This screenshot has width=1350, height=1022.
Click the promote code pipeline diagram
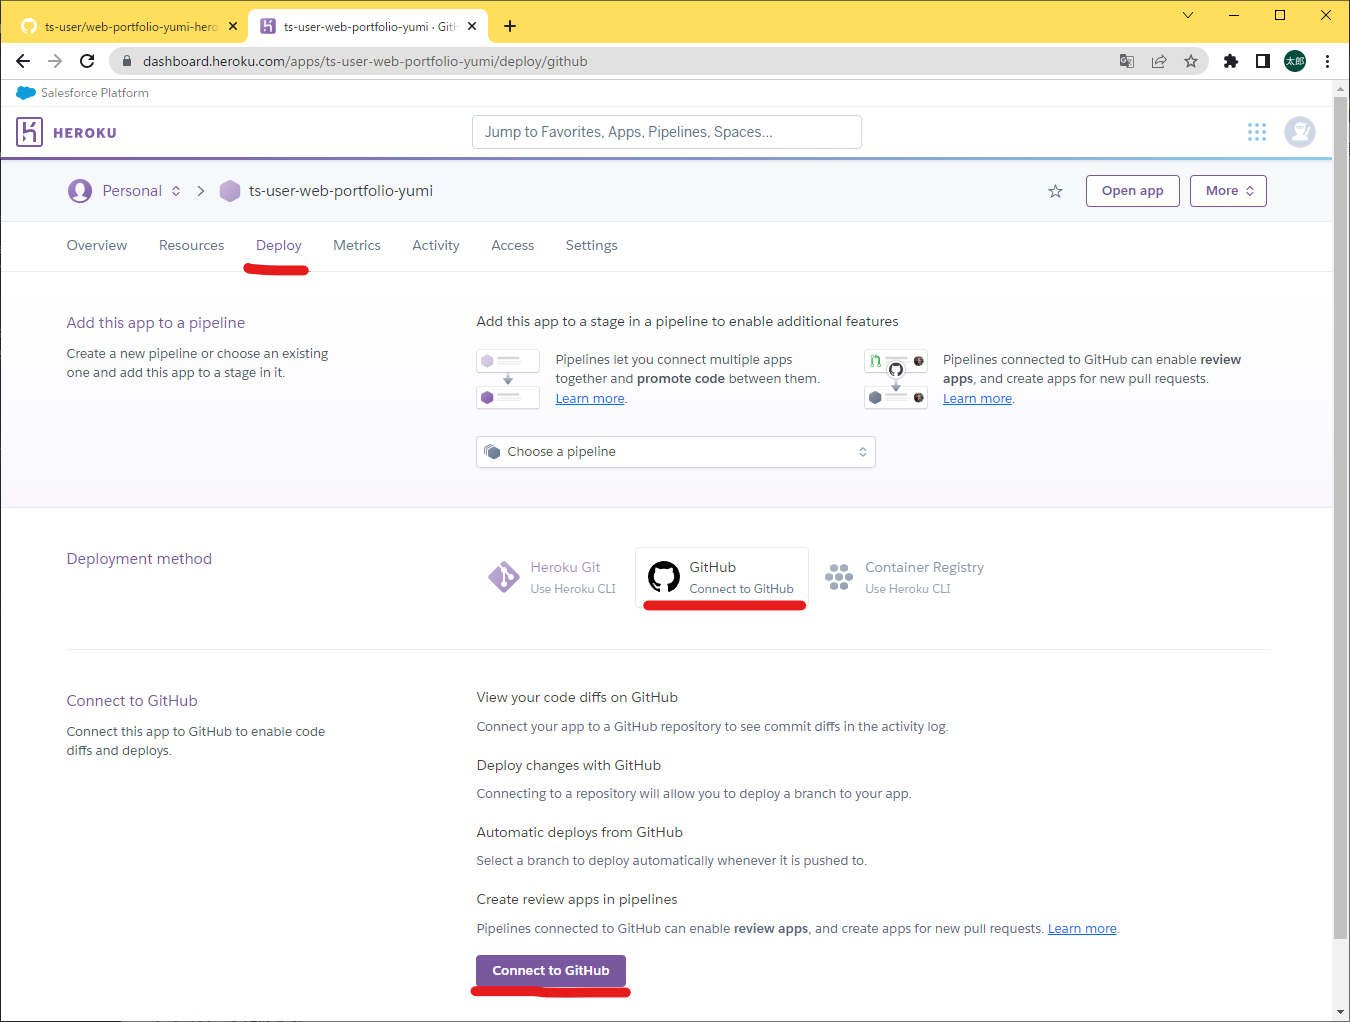coord(508,379)
